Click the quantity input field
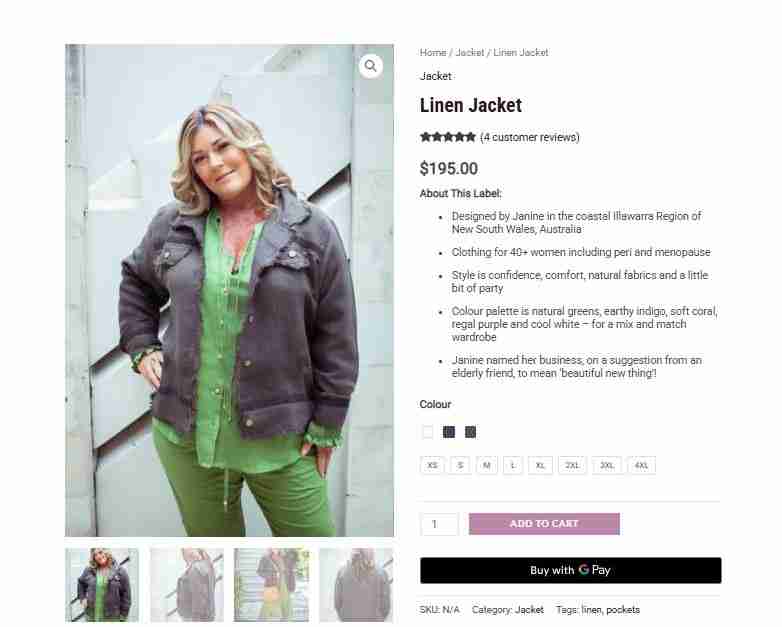 coord(439,524)
